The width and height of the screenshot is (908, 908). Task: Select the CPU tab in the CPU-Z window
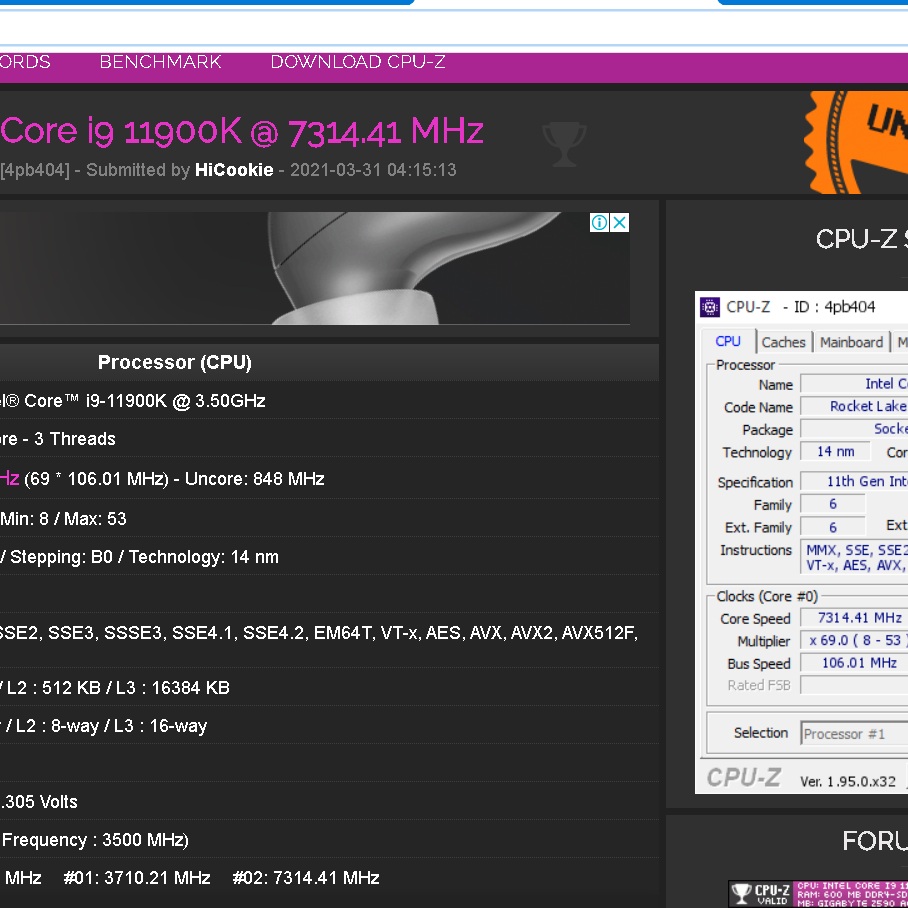(728, 342)
